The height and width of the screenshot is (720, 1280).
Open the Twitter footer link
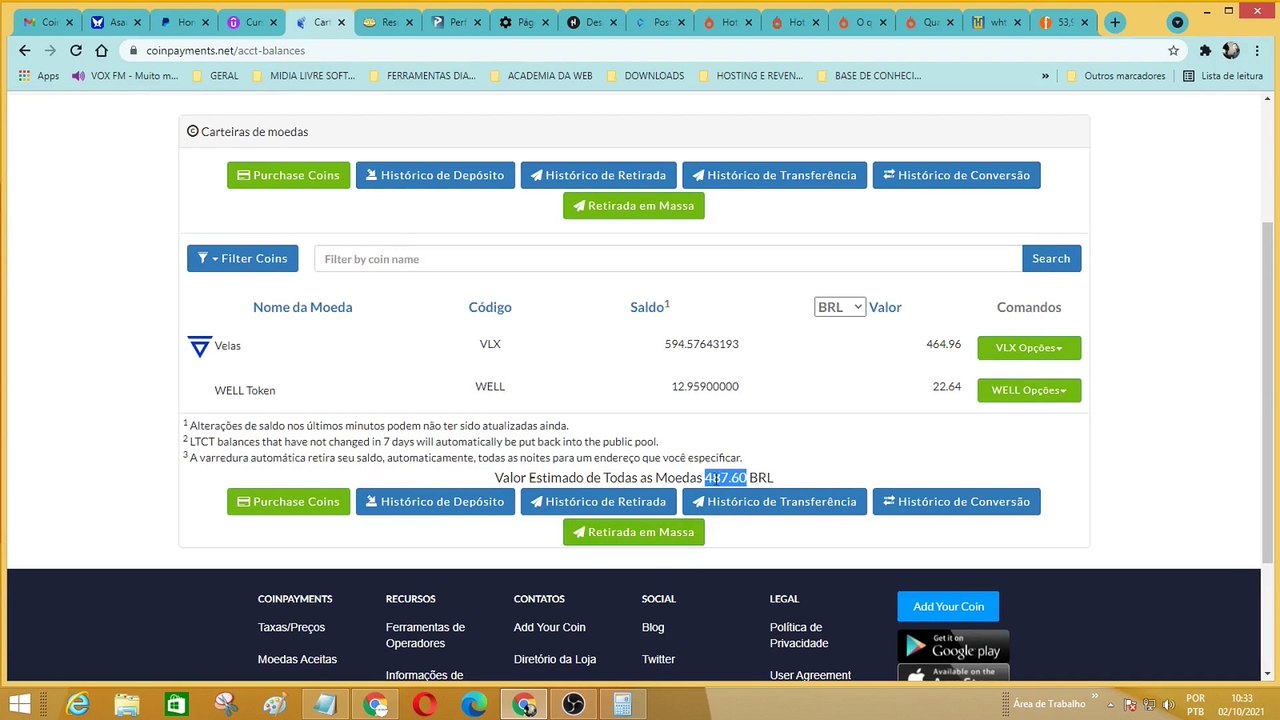point(658,659)
